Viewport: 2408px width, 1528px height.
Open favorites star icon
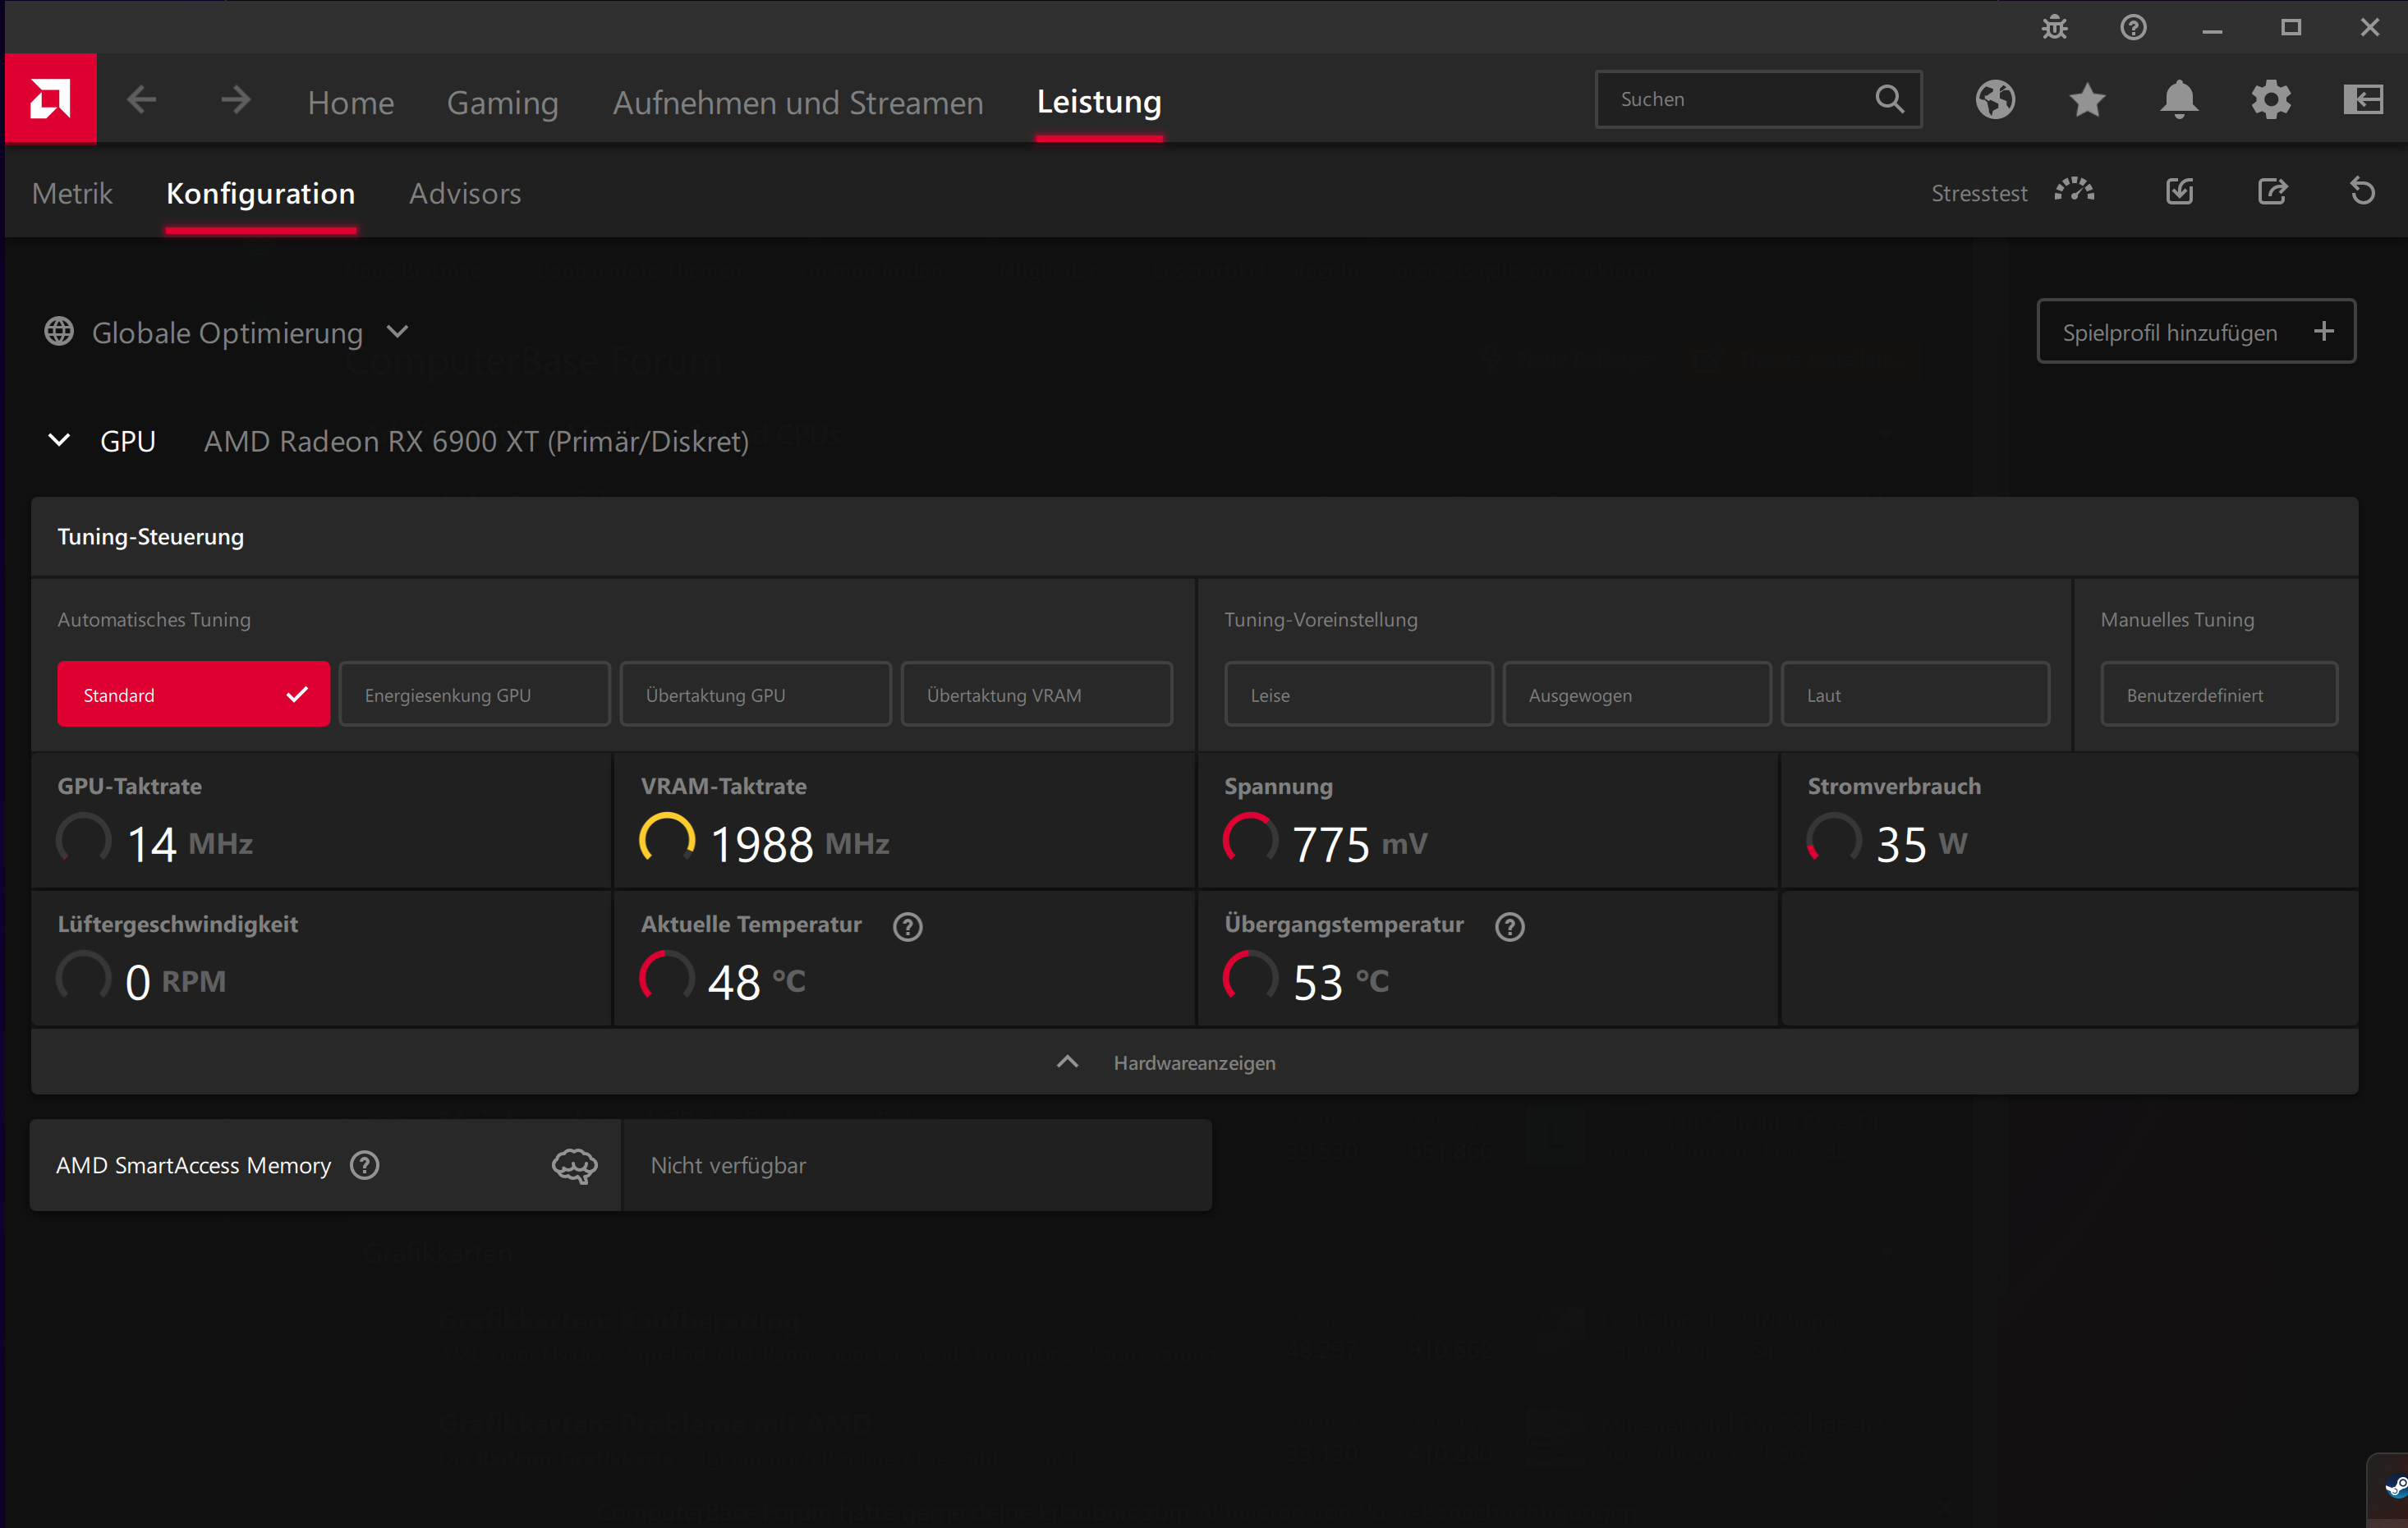pyautogui.click(x=2086, y=99)
